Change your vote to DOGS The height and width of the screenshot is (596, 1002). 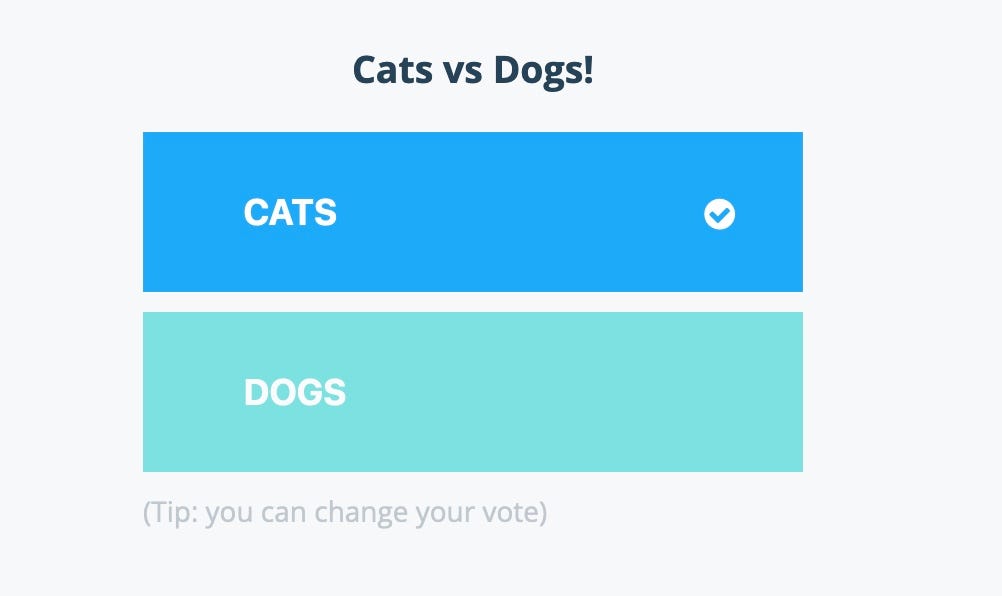coord(473,392)
